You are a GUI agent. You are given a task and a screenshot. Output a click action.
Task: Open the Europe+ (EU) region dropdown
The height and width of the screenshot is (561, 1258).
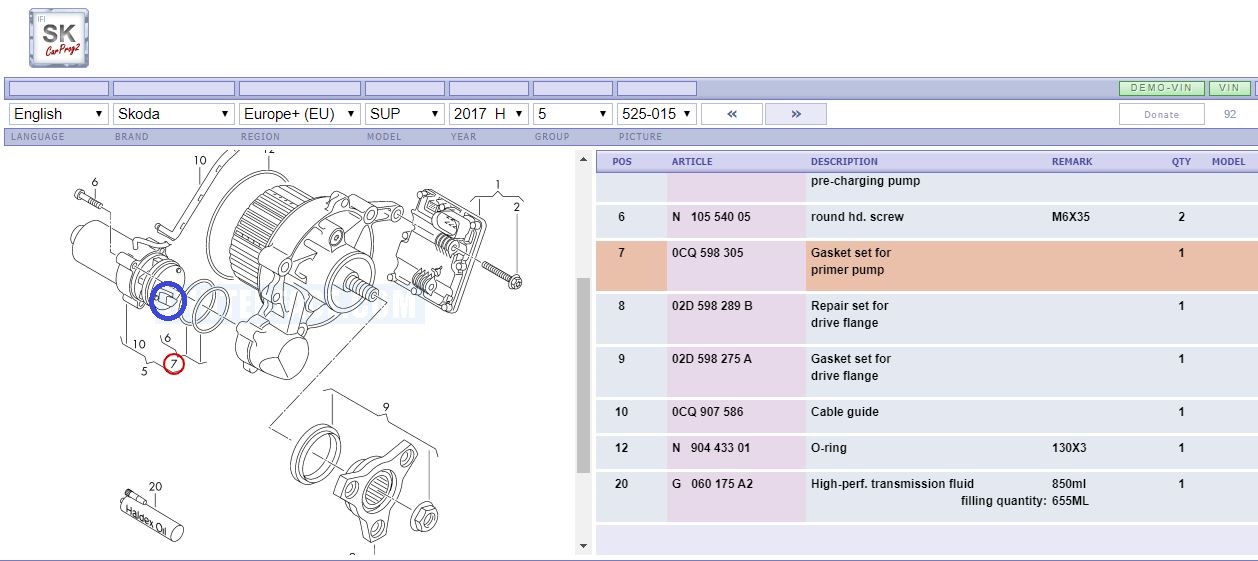300,114
